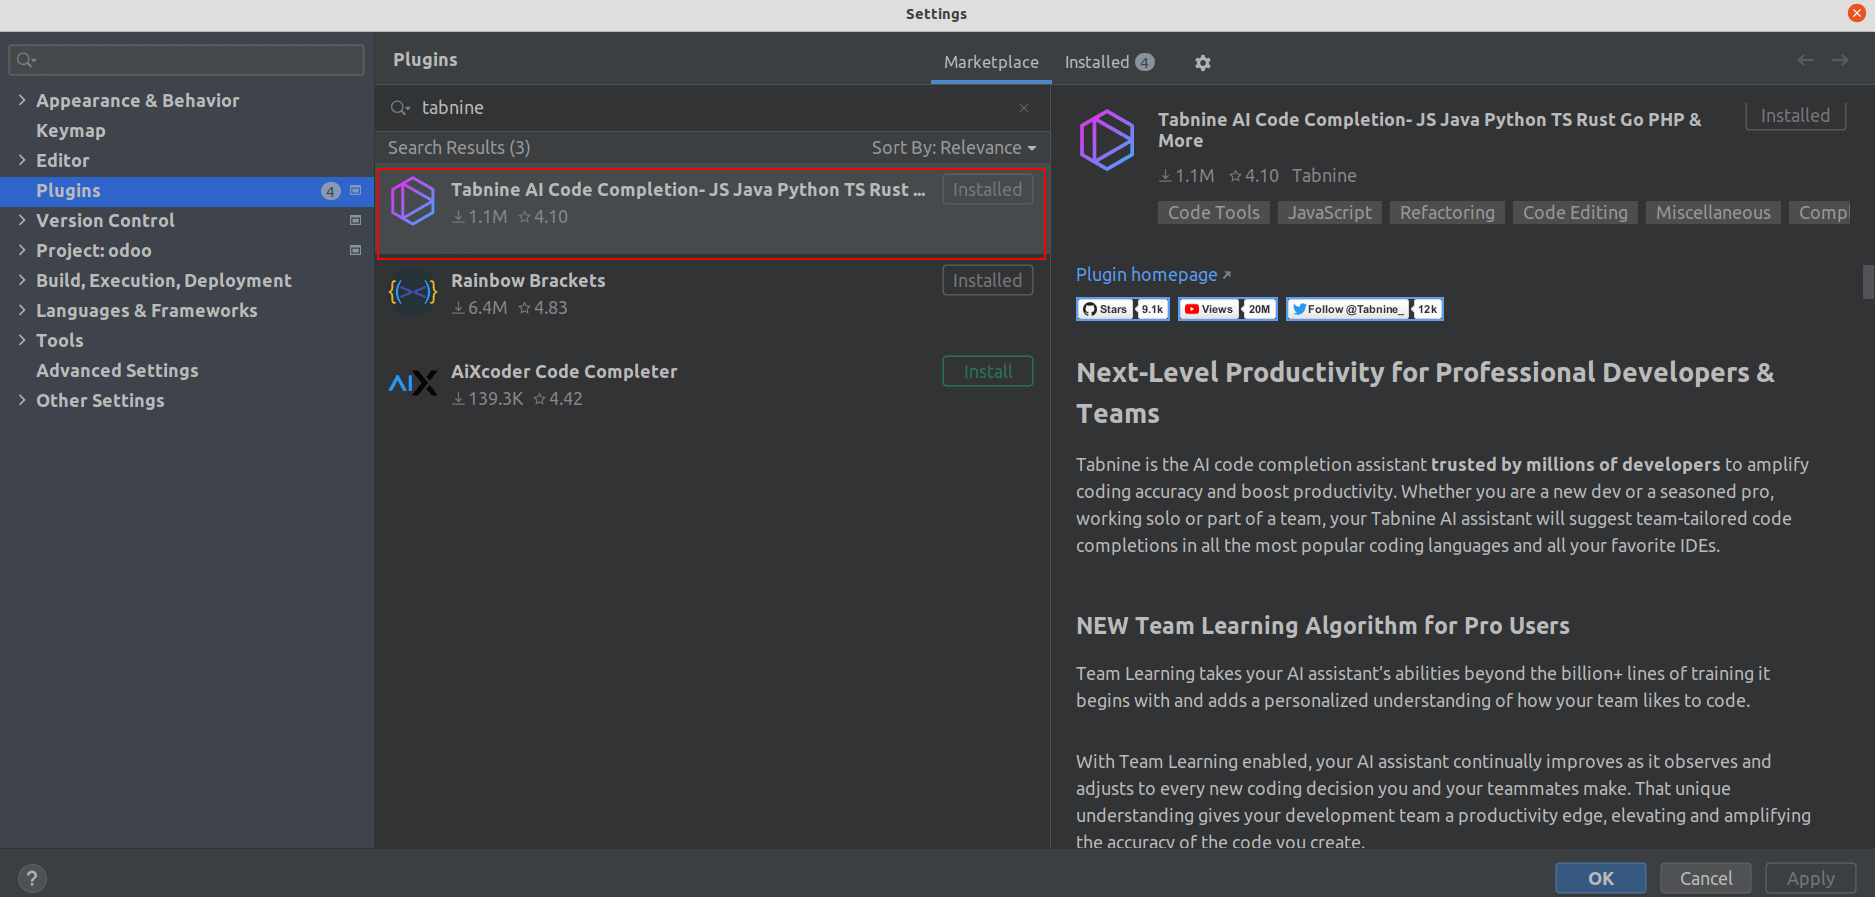Focus the settings search input field
This screenshot has height=897, width=1875.
[187, 60]
